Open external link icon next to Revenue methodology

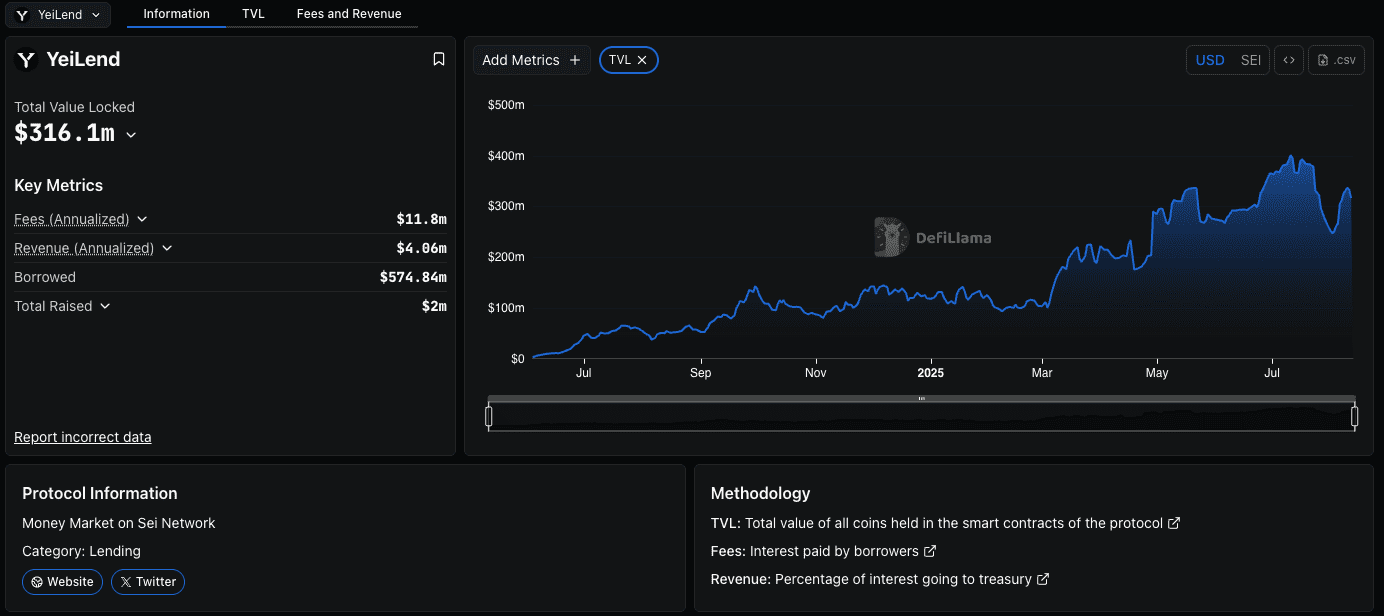pyautogui.click(x=1043, y=579)
